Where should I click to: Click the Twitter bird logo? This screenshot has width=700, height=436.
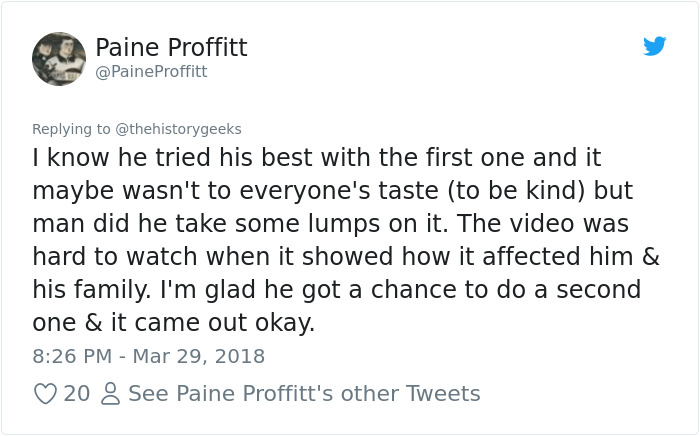point(654,46)
